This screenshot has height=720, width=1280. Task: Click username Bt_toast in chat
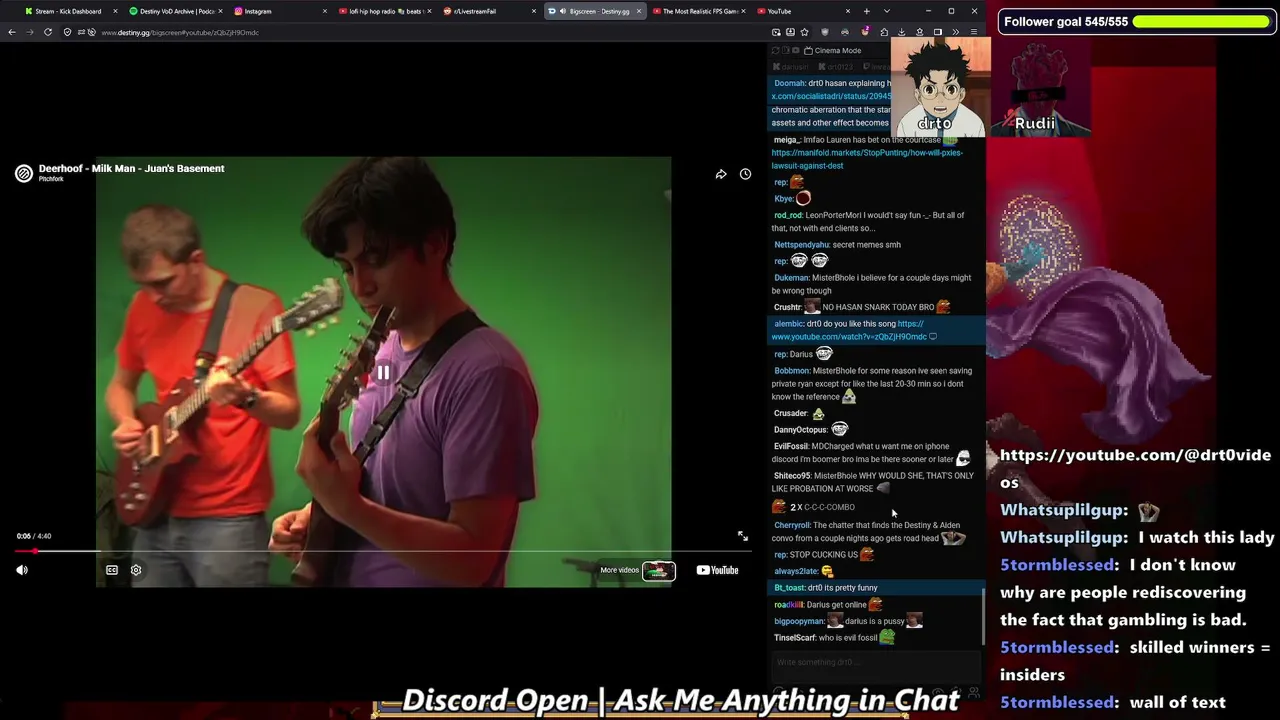click(x=789, y=588)
